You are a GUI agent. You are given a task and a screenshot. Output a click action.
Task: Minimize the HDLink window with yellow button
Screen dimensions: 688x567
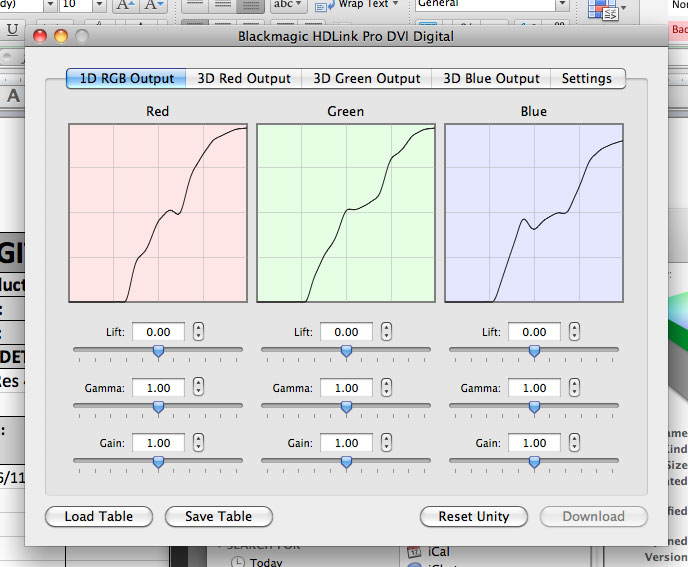pos(61,36)
